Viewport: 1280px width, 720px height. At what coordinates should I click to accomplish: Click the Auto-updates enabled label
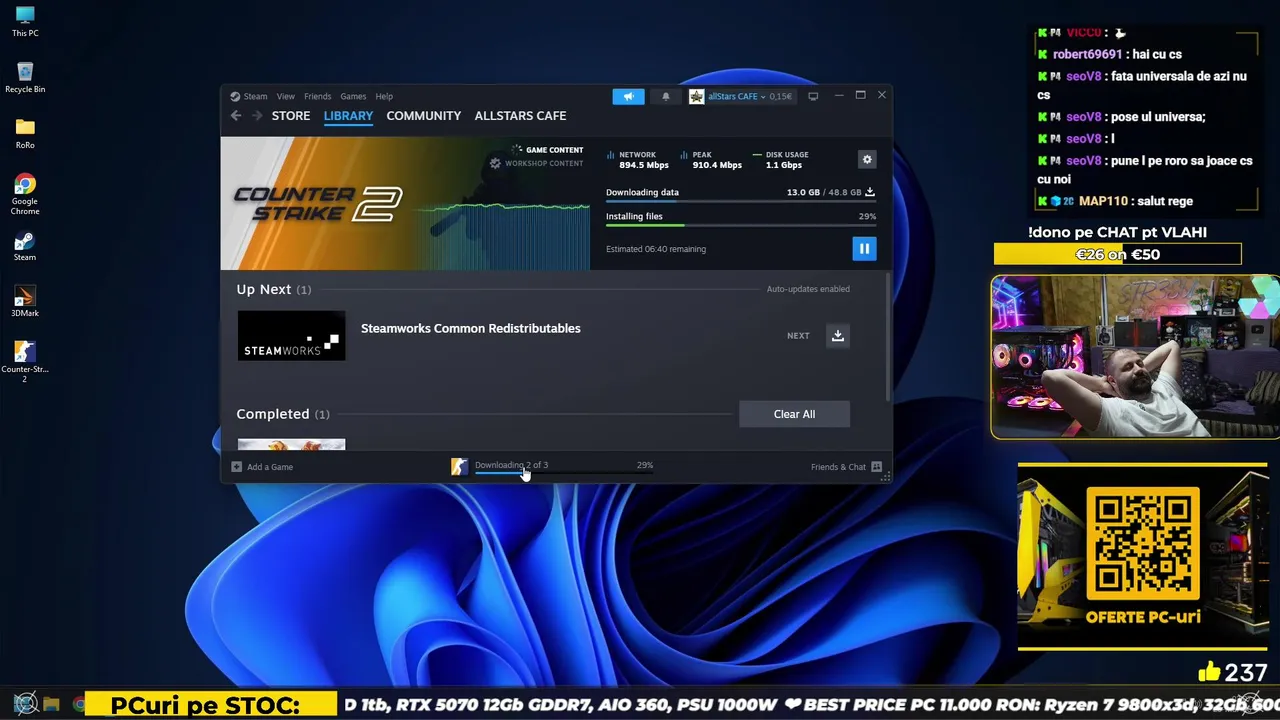pos(808,289)
